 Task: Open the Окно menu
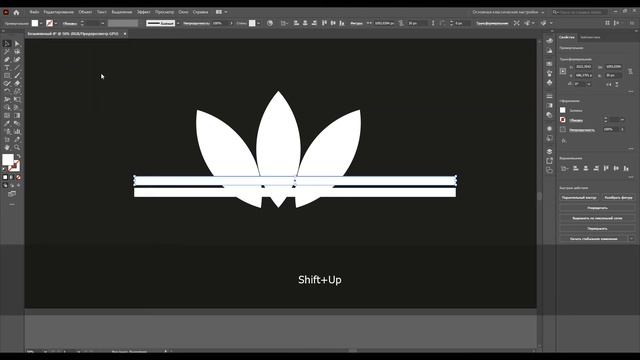point(183,12)
